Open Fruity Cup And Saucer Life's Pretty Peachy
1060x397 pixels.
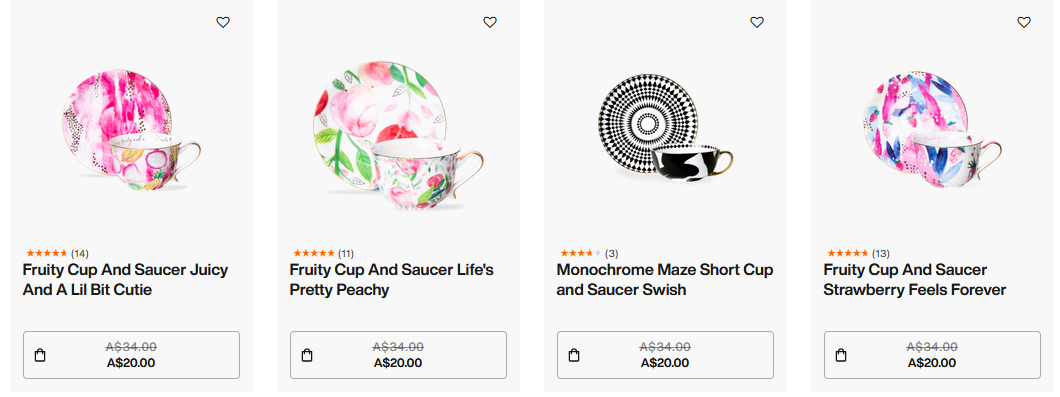pyautogui.click(x=391, y=280)
